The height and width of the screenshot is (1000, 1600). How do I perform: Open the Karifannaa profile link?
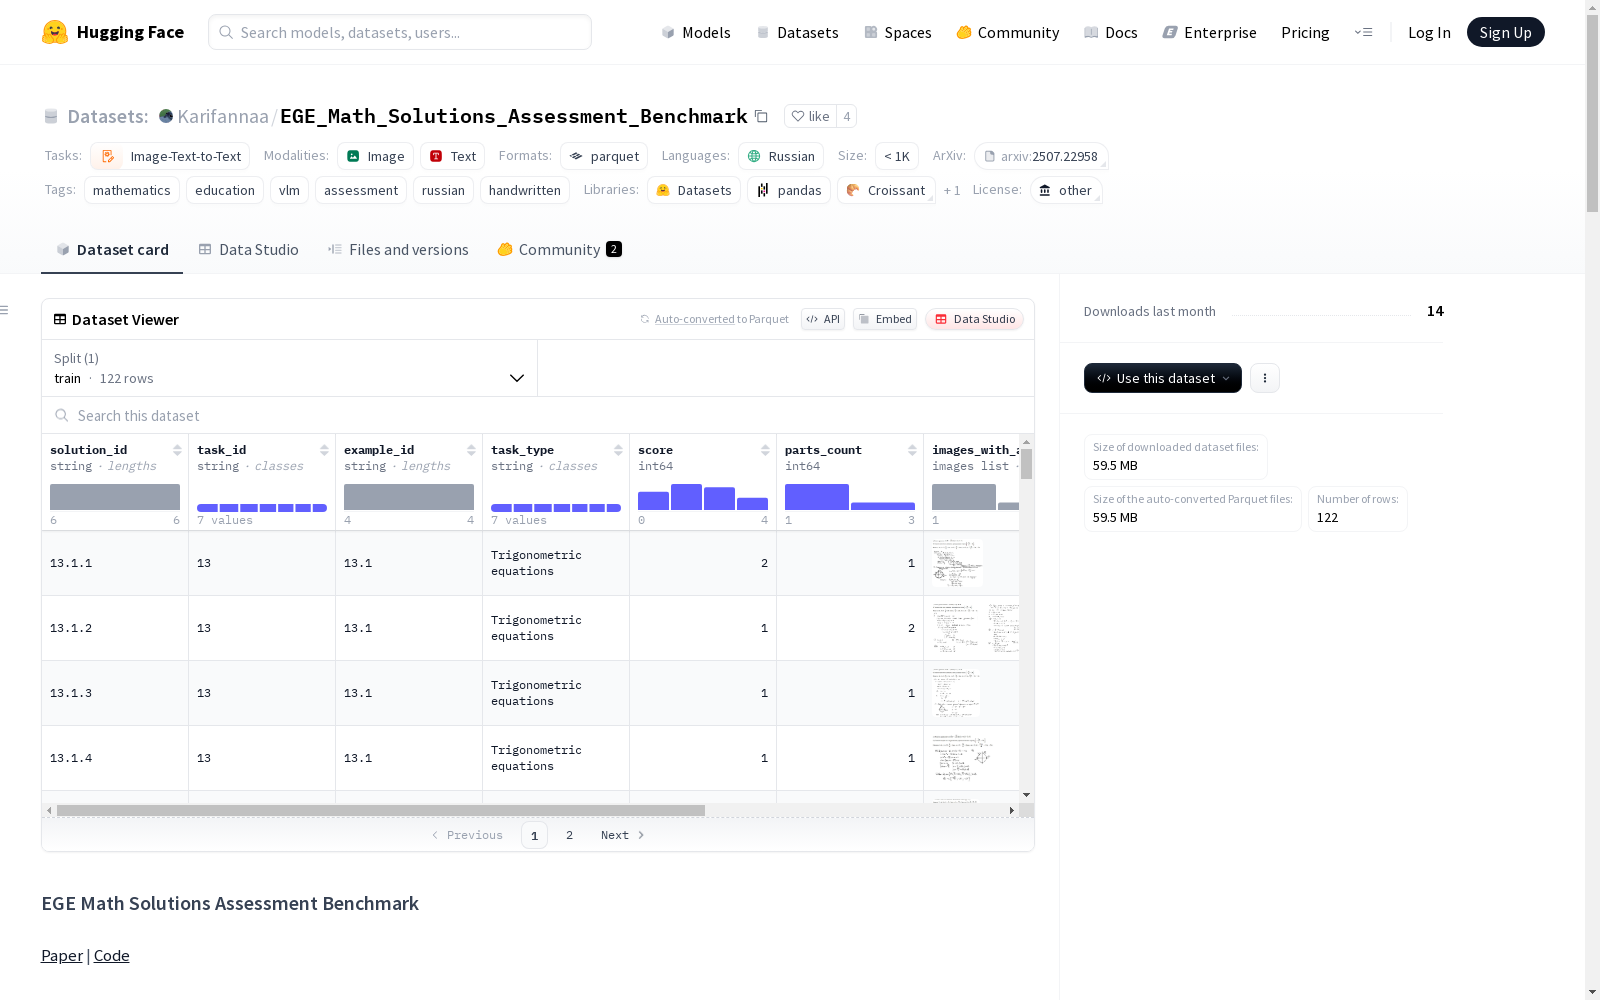click(223, 116)
